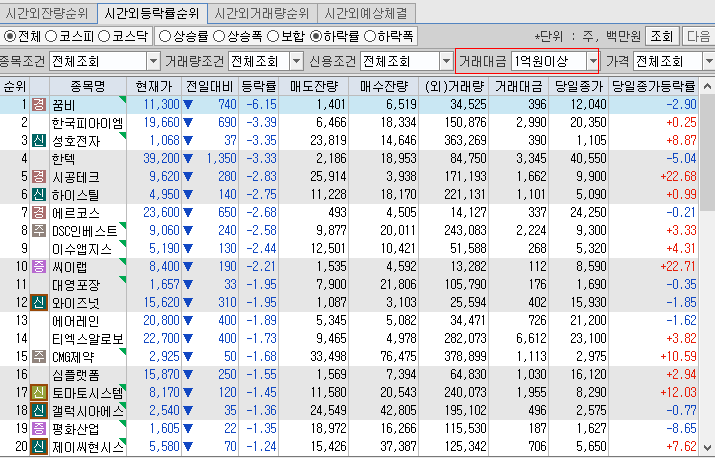This screenshot has width=715, height=458.
Task: Click the 심플랫폼 stock name
Action: [x=76, y=375]
